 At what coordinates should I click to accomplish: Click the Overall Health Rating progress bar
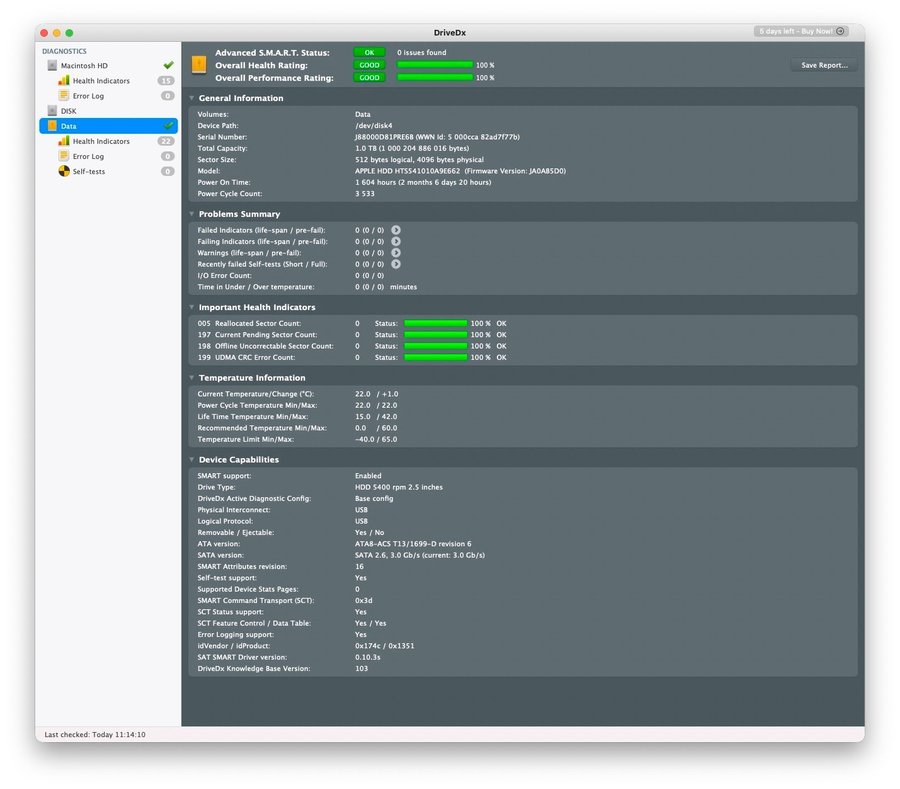click(435, 65)
